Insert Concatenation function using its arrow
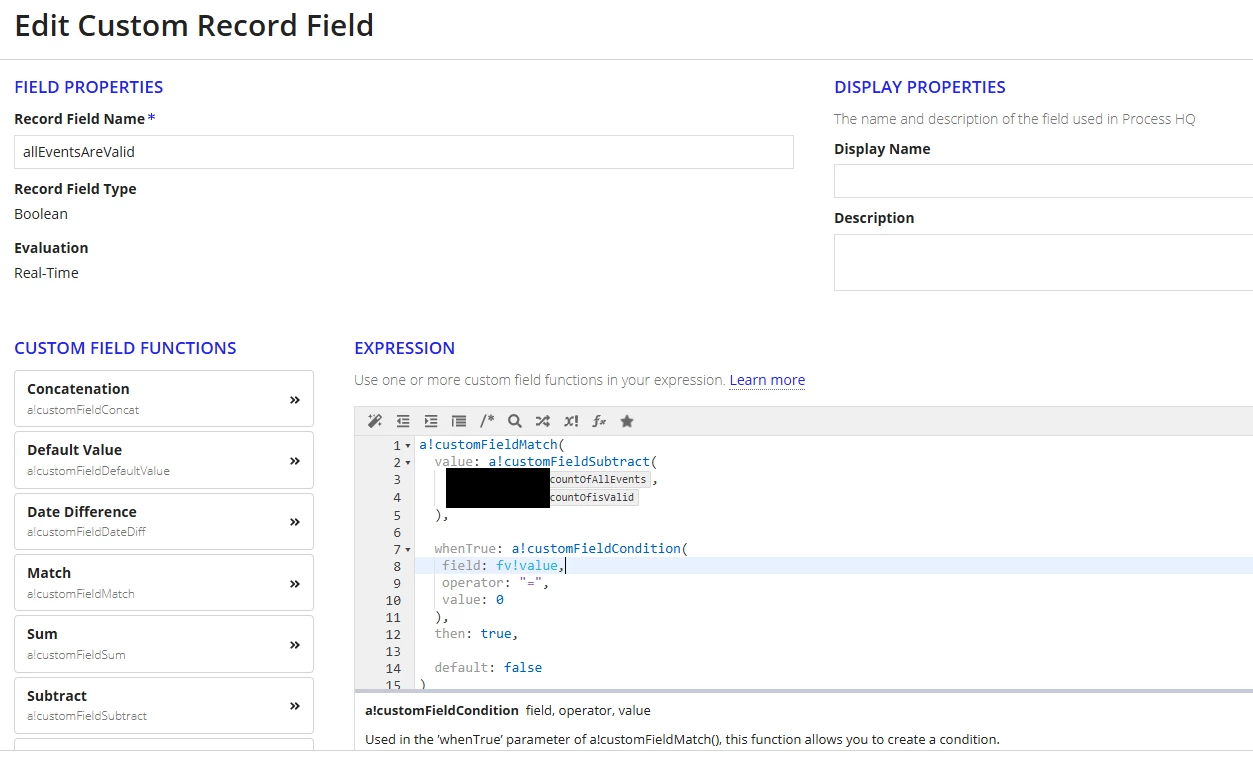 295,399
